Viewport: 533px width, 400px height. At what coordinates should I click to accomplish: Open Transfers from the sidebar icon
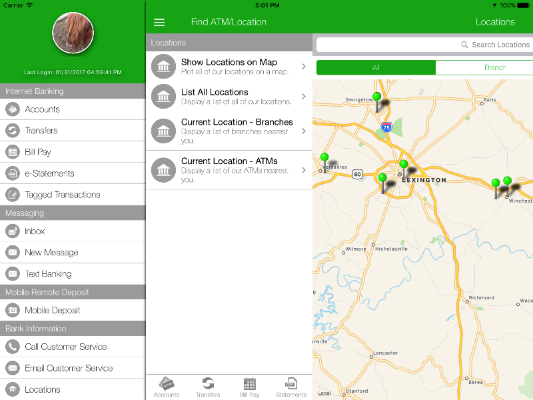pyautogui.click(x=13, y=131)
